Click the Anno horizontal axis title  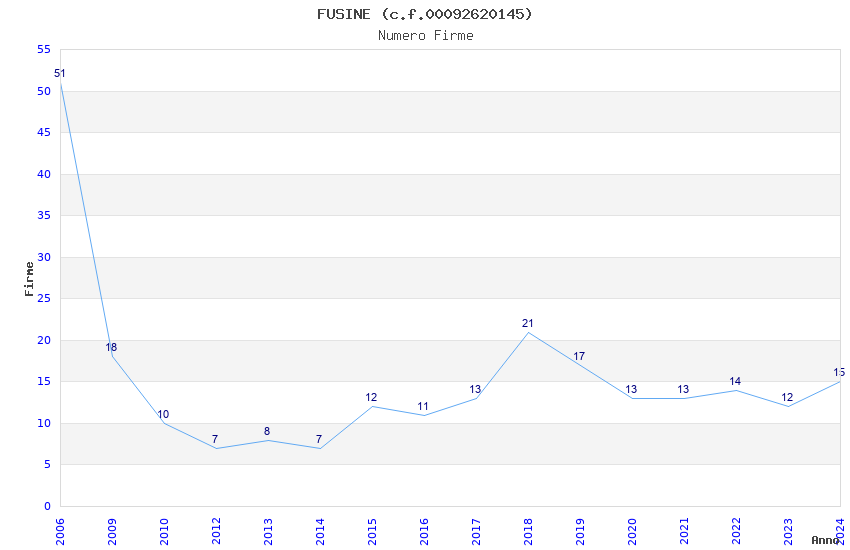click(825, 540)
